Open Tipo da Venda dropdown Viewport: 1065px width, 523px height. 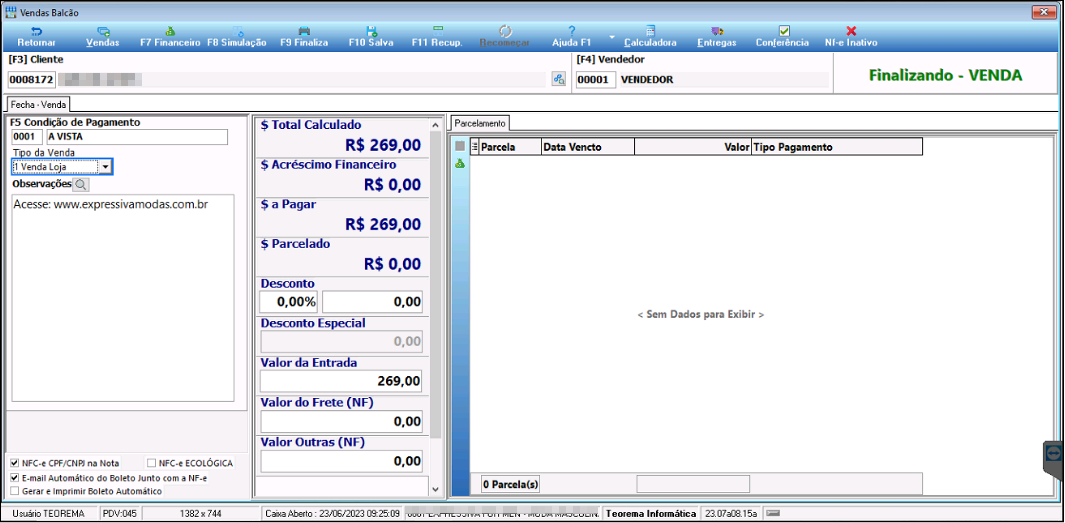click(105, 166)
